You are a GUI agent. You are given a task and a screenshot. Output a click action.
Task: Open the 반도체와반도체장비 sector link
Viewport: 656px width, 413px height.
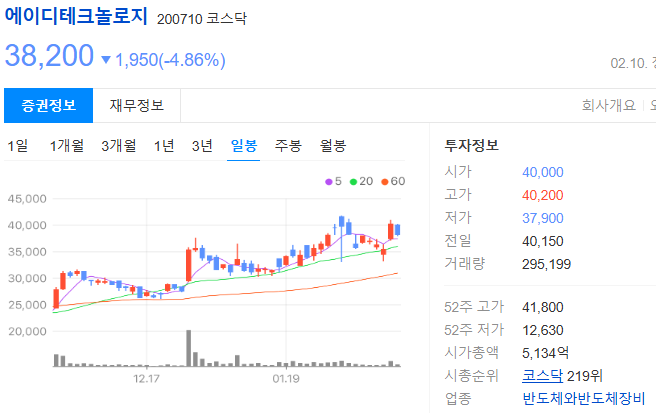(x=584, y=398)
